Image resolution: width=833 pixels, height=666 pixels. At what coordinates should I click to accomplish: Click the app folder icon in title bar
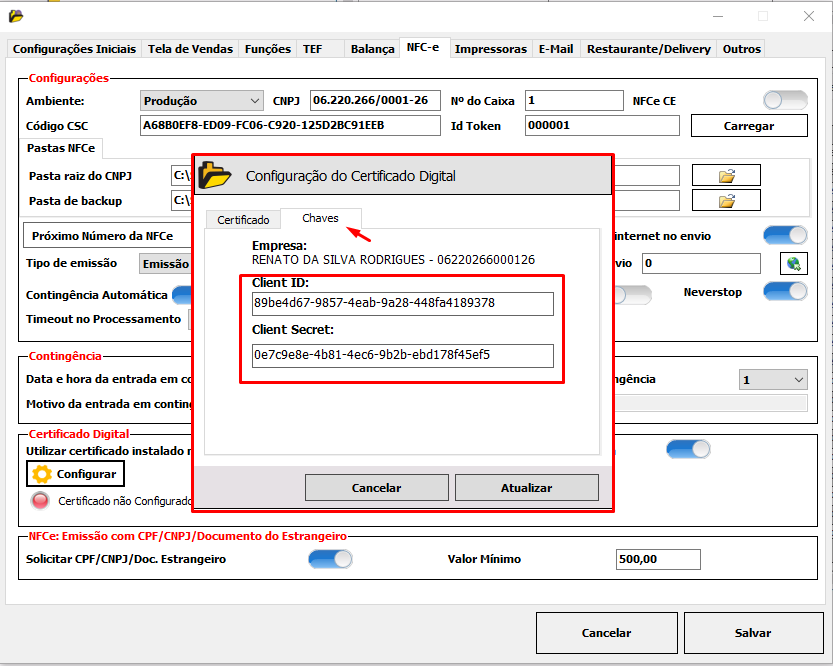click(15, 16)
